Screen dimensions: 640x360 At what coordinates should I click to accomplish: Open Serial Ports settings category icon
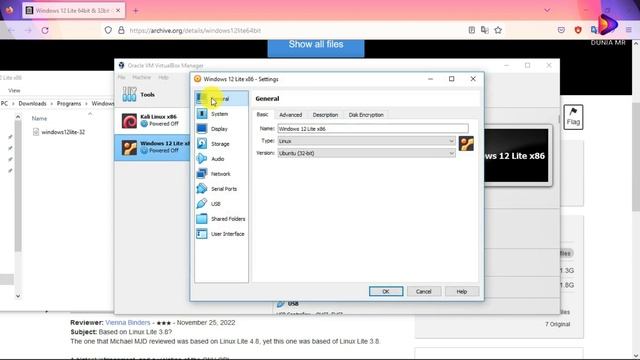point(202,189)
